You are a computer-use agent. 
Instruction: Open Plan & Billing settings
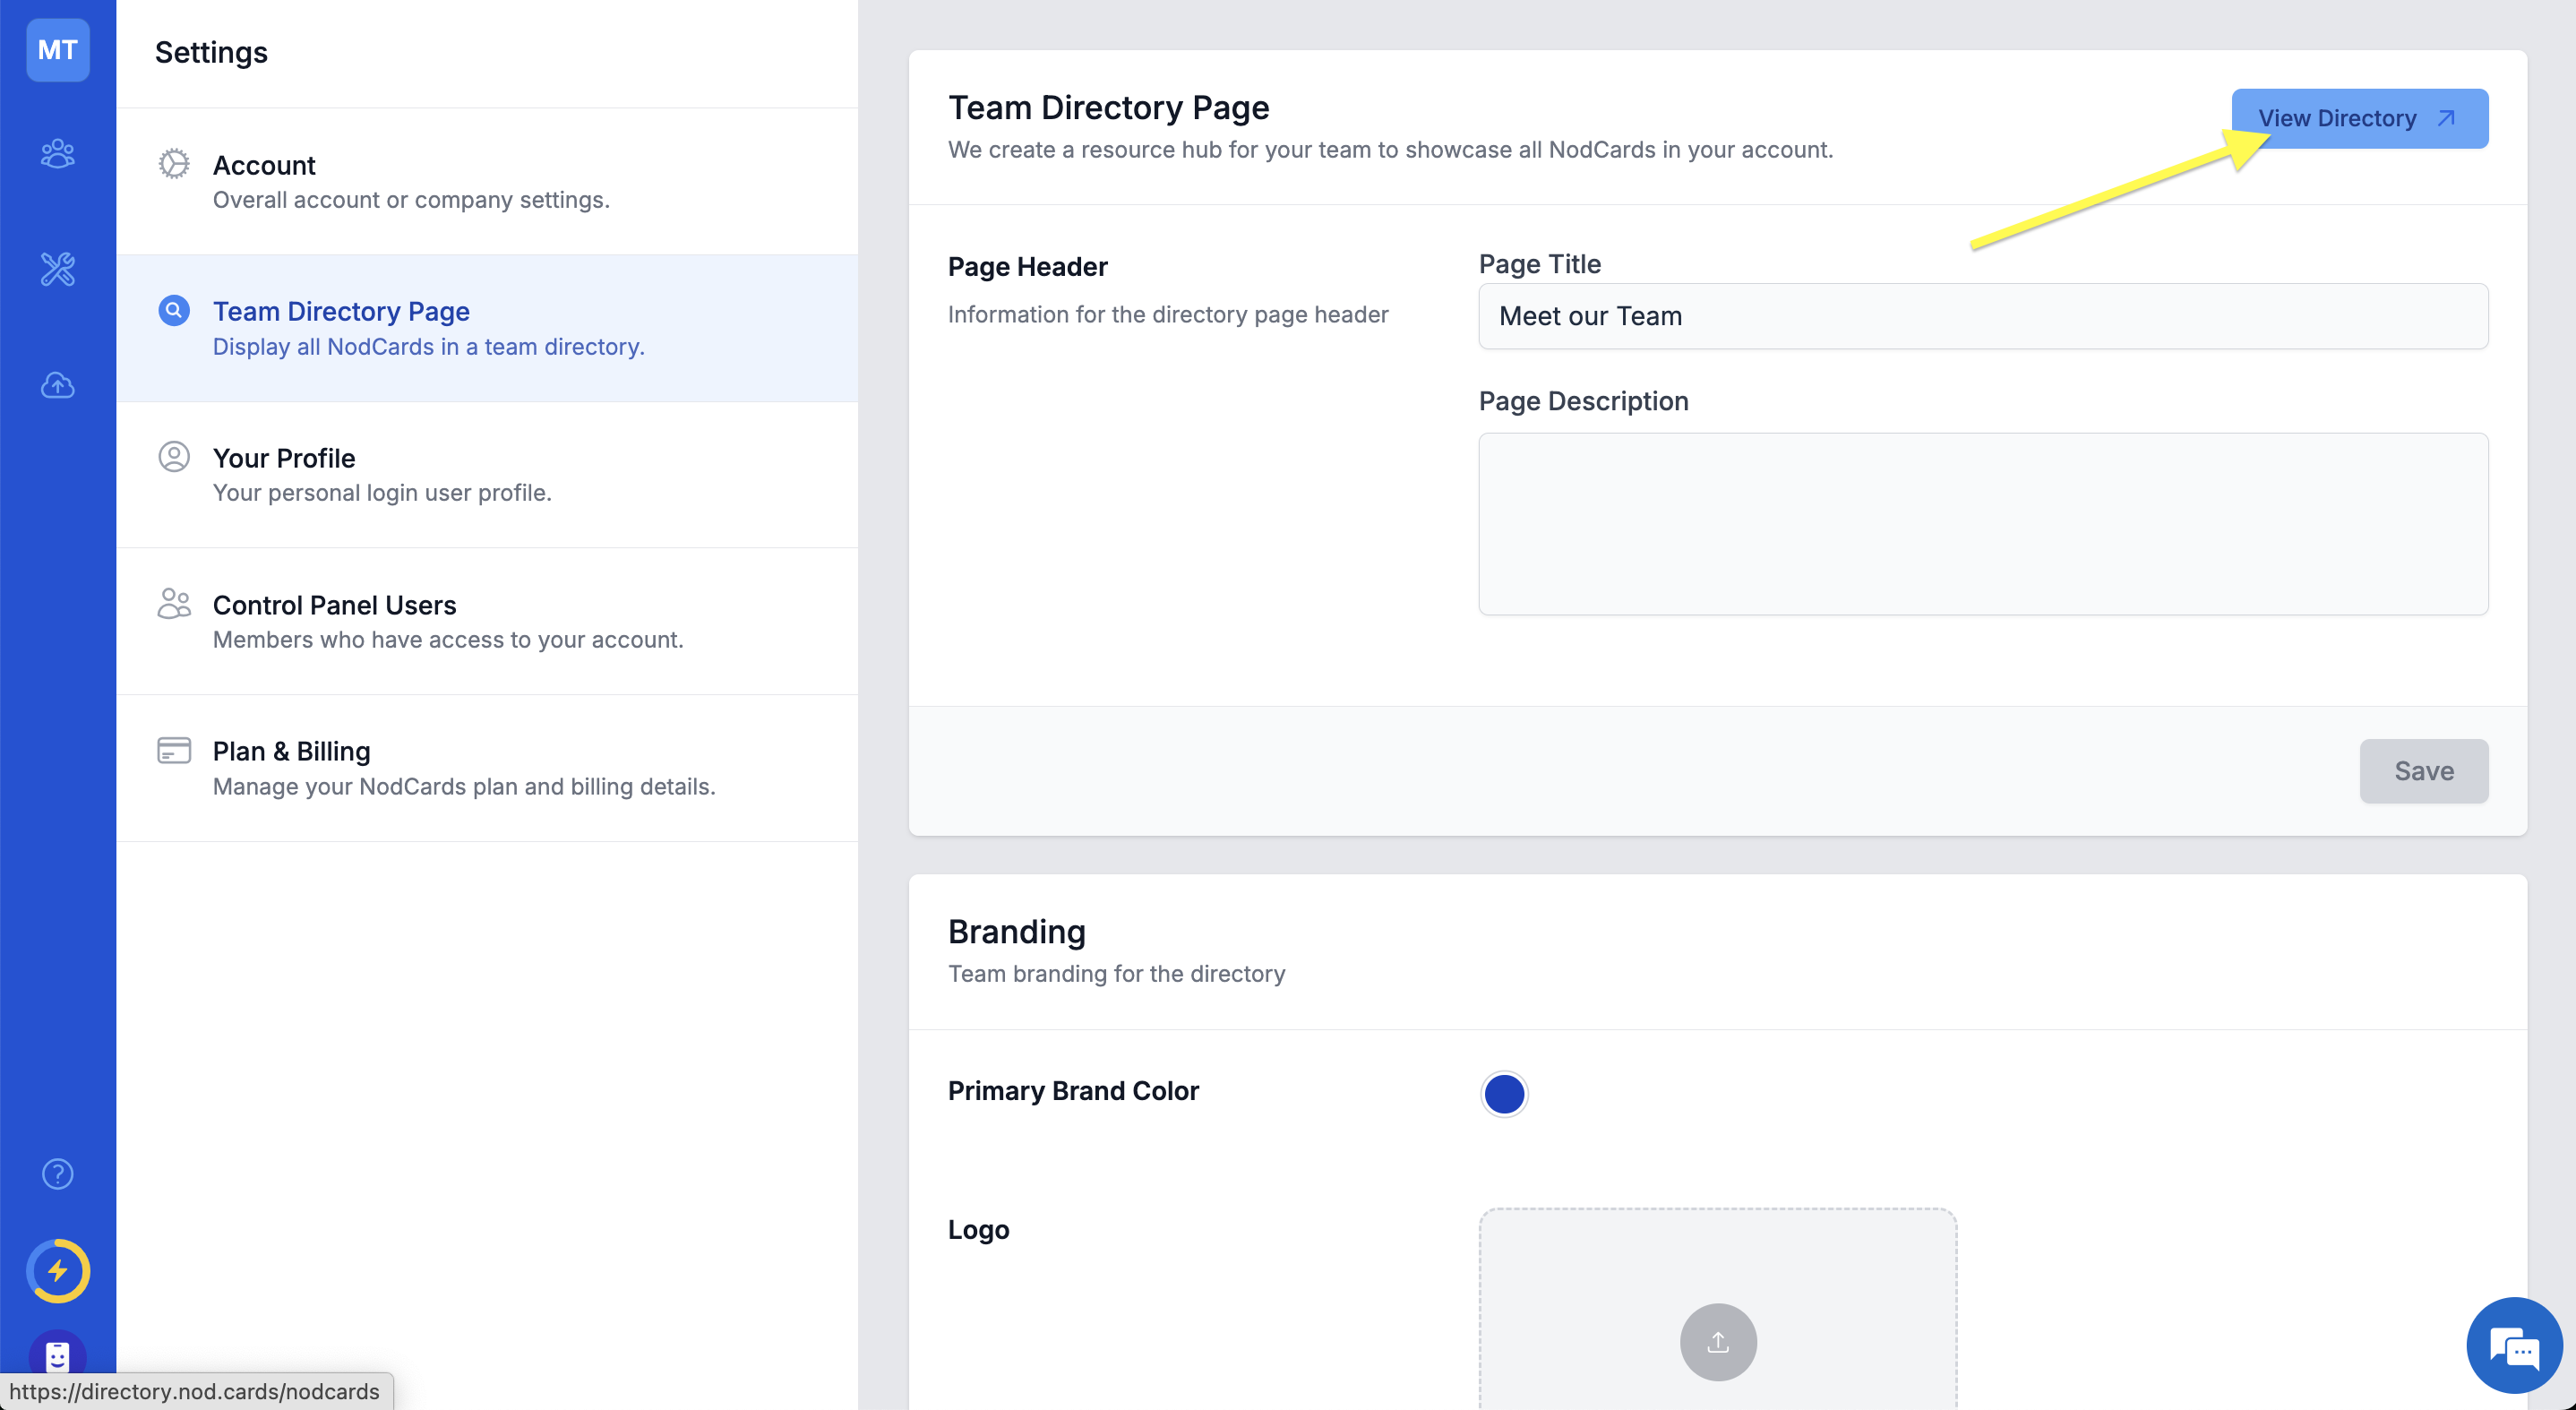(x=487, y=768)
